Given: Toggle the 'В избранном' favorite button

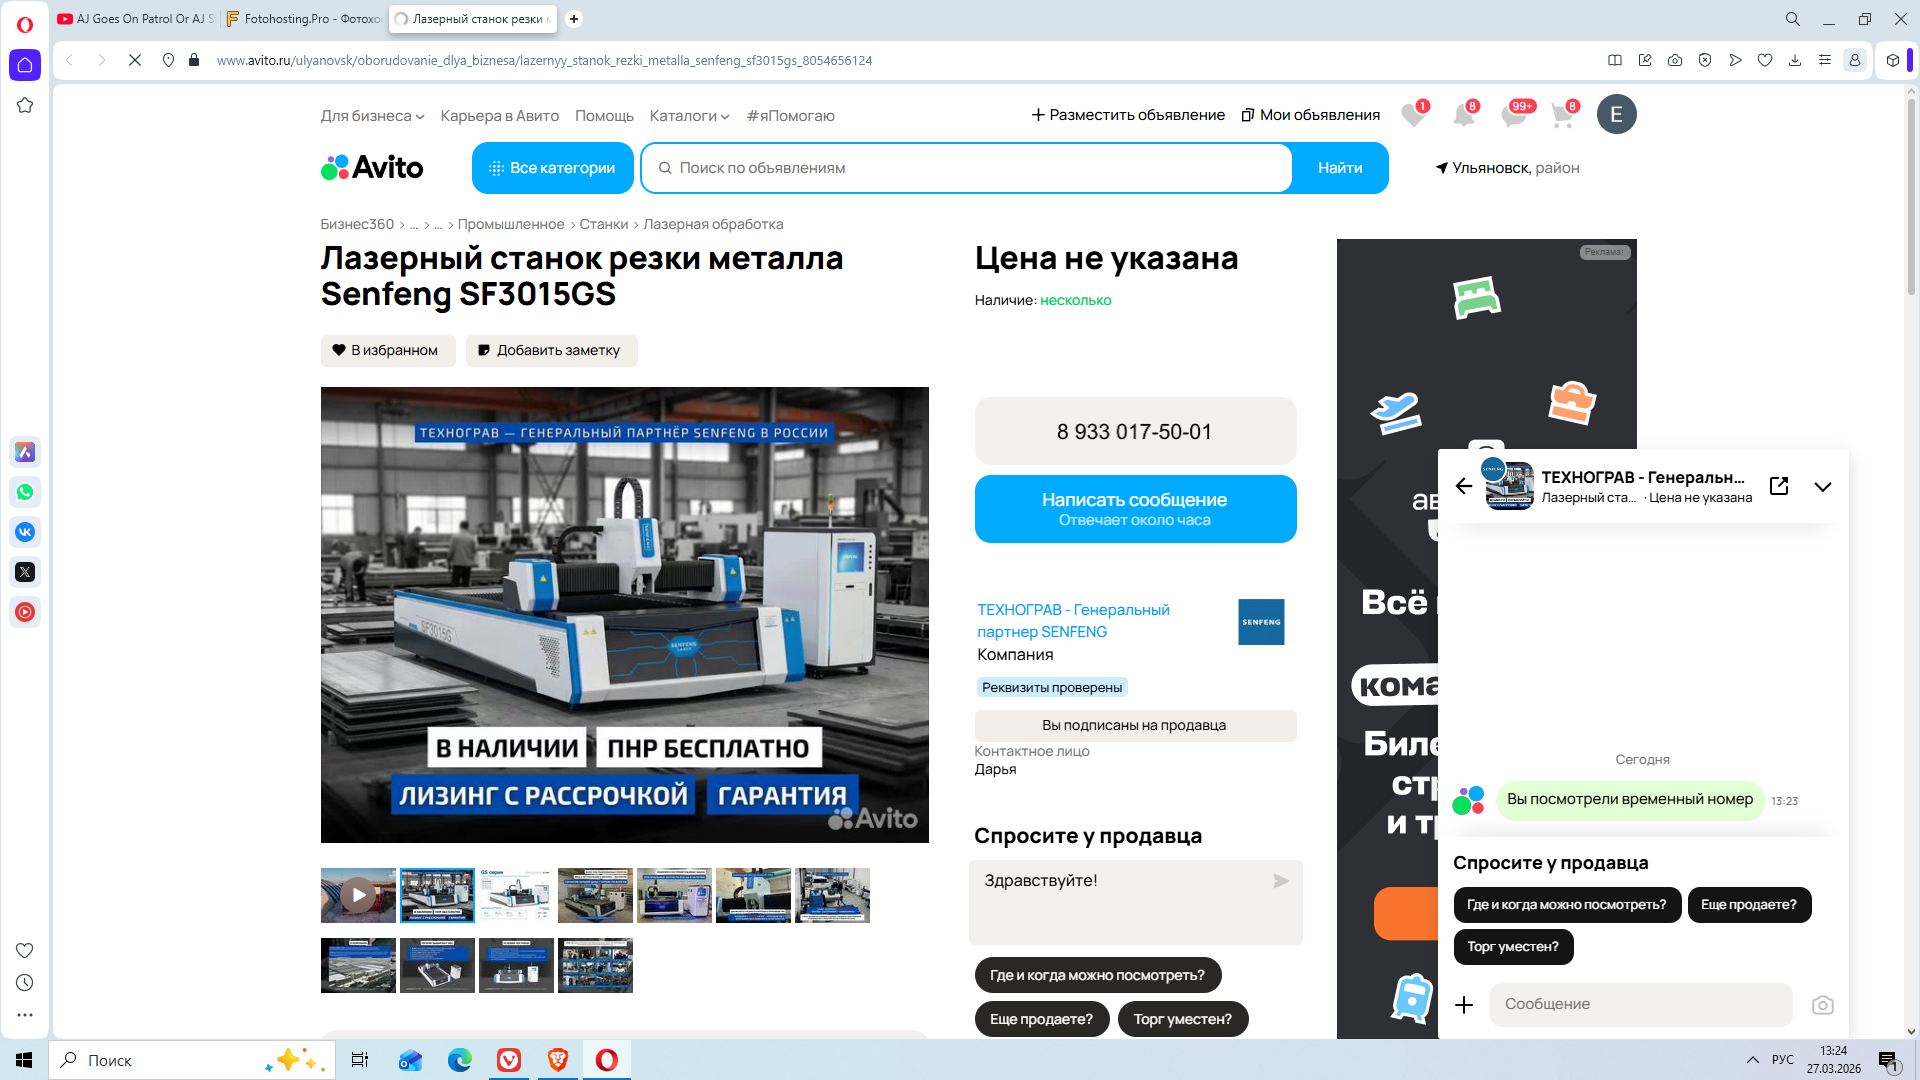Looking at the screenshot, I should tap(387, 350).
